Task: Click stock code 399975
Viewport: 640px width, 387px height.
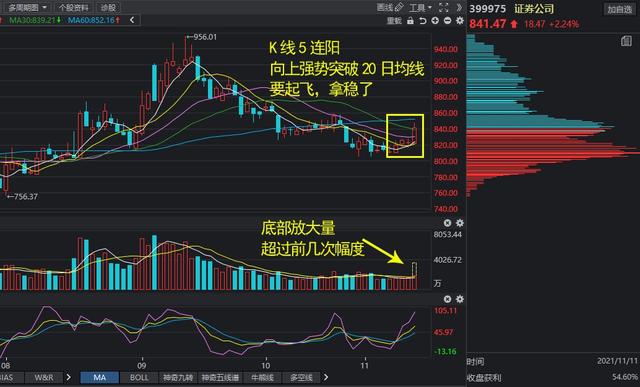Action: coord(487,9)
